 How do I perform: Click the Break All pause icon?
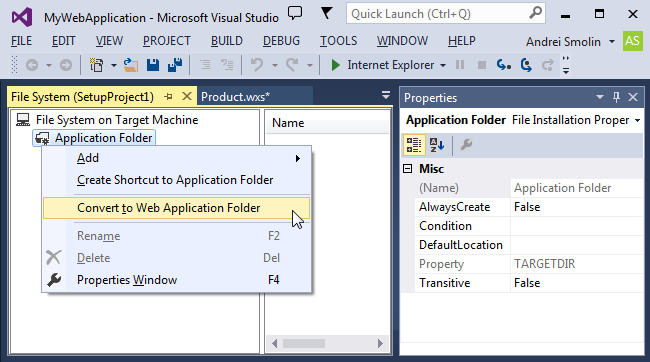[460, 65]
